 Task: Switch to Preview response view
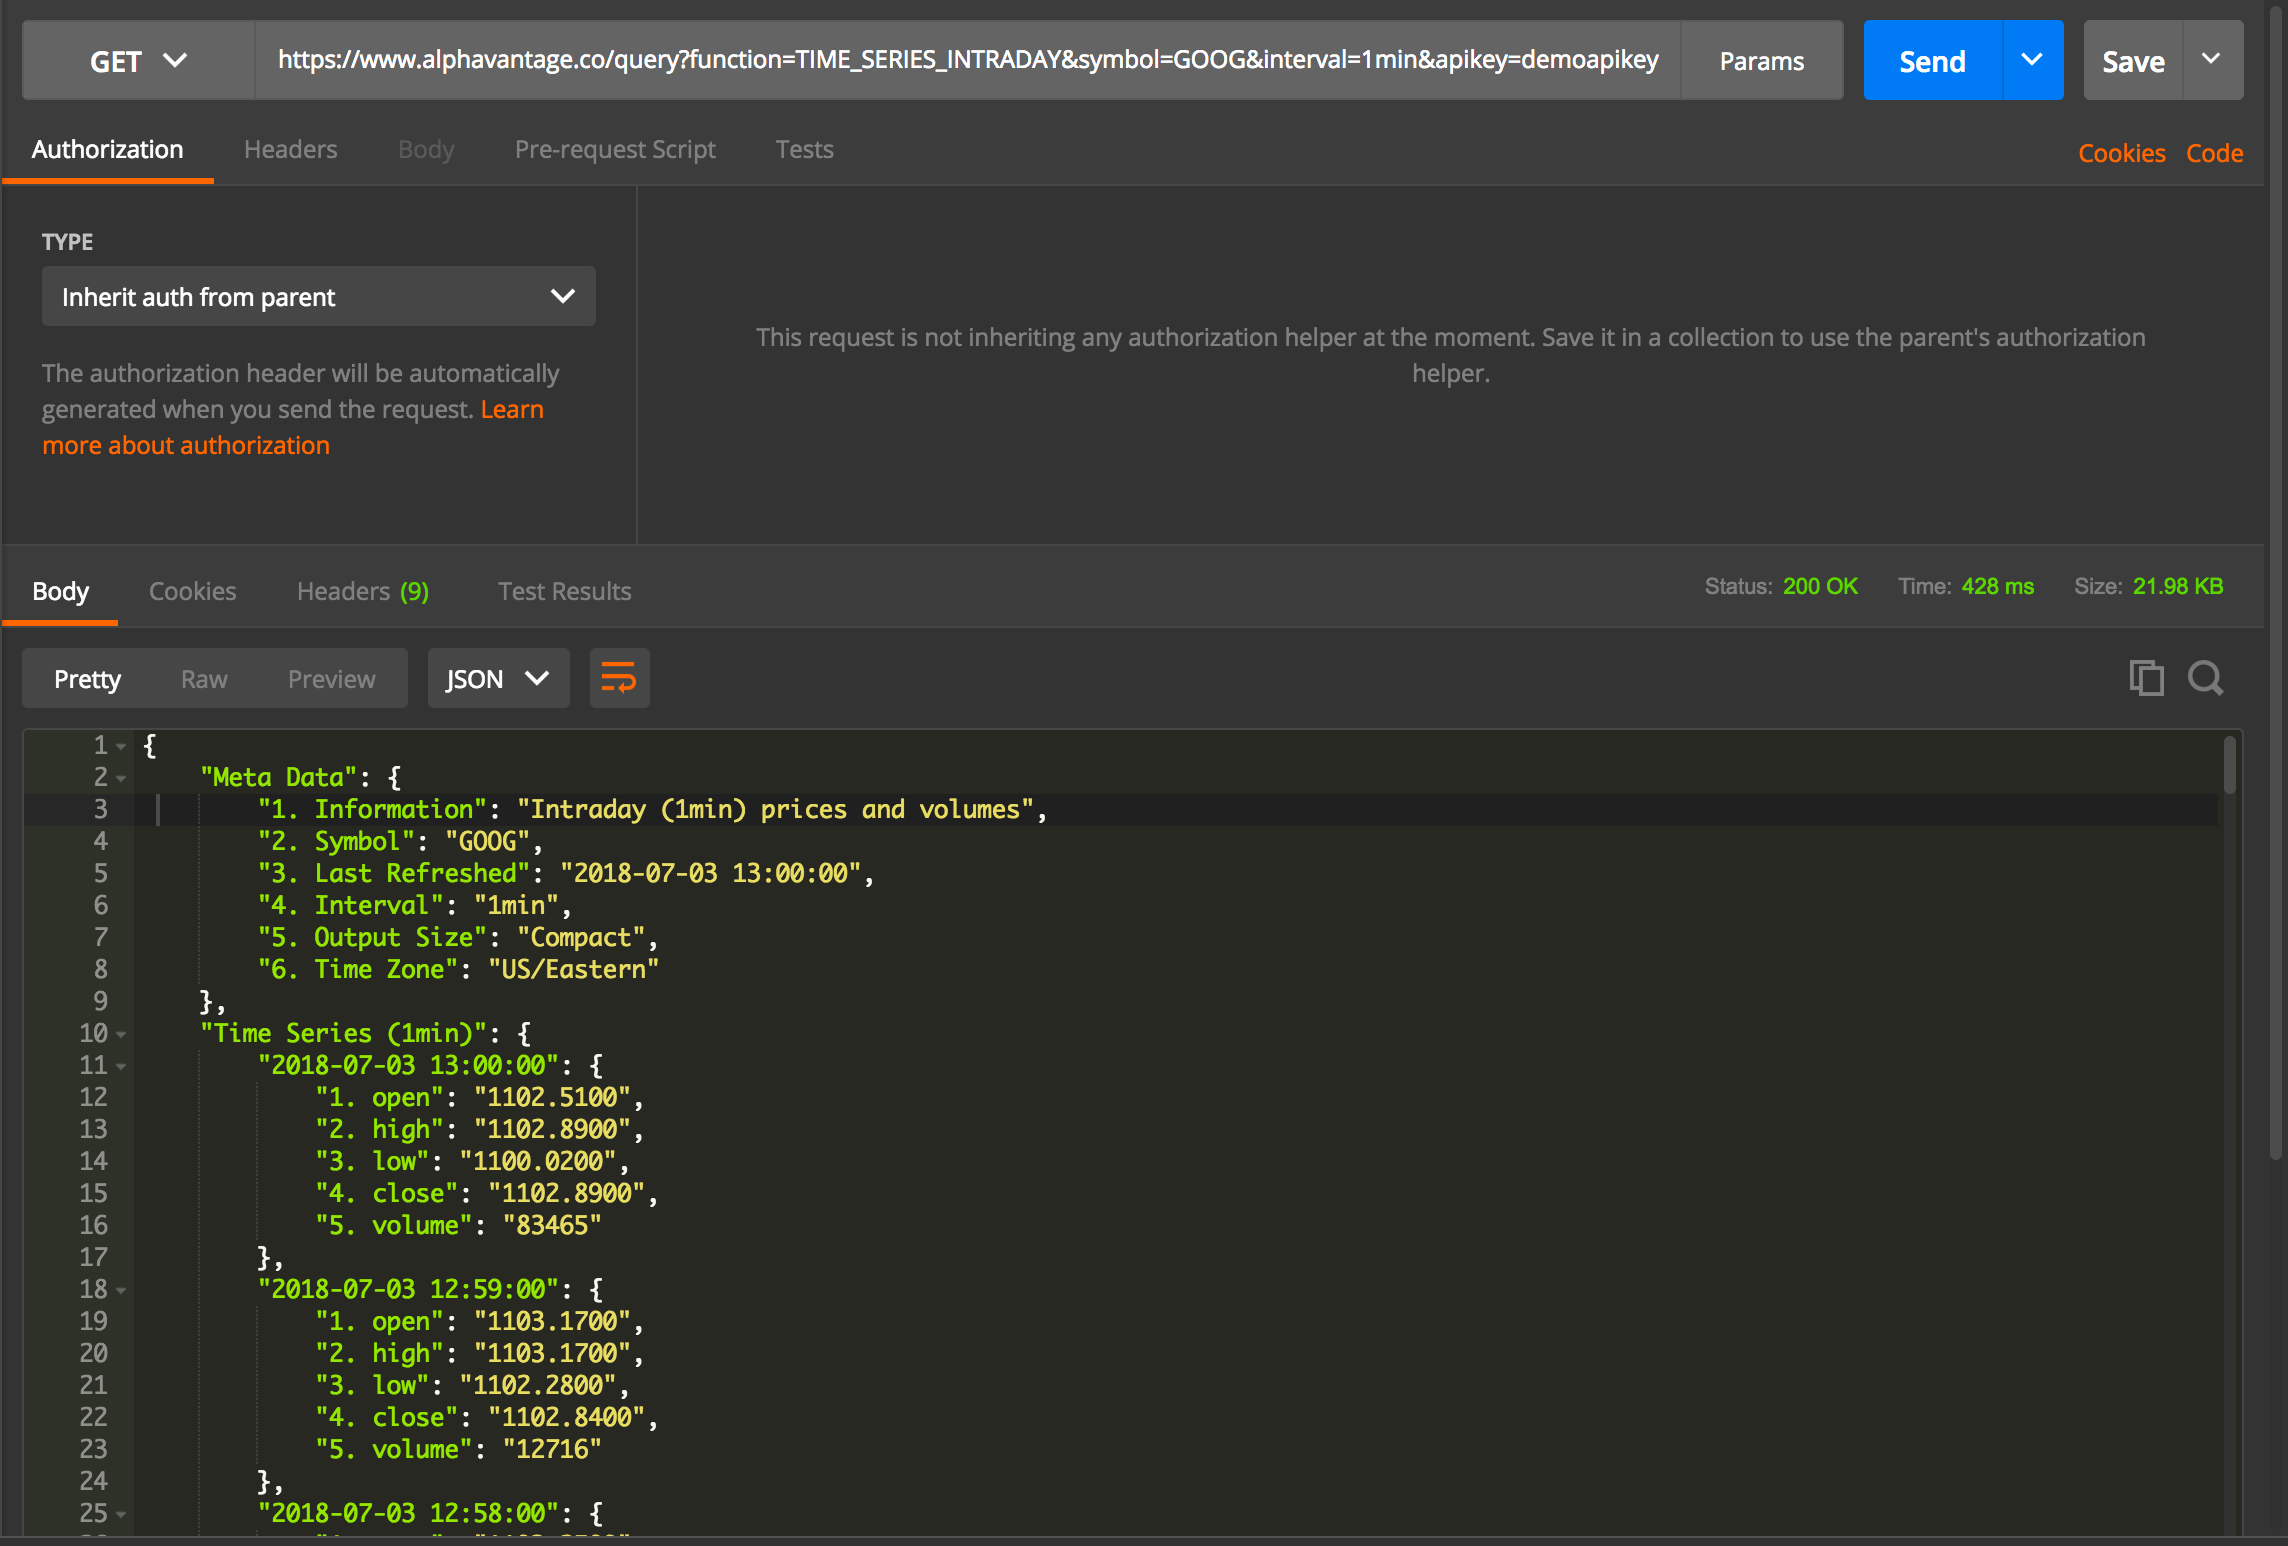click(x=331, y=679)
